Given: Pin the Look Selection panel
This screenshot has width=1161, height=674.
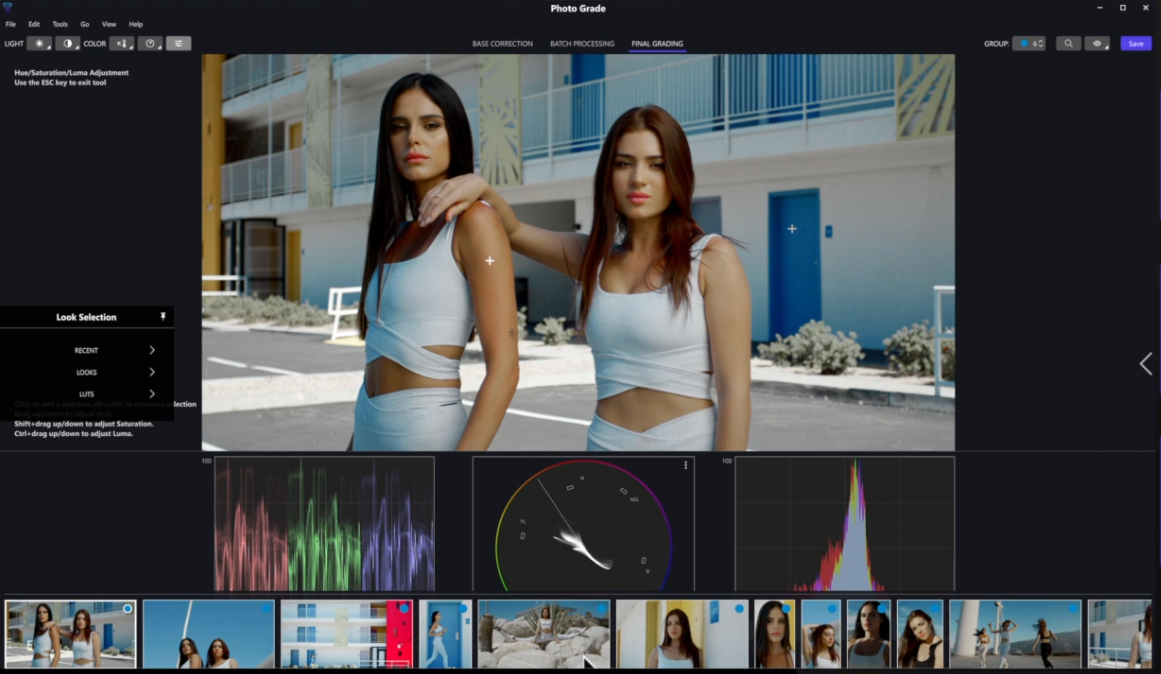Looking at the screenshot, I should 163,316.
